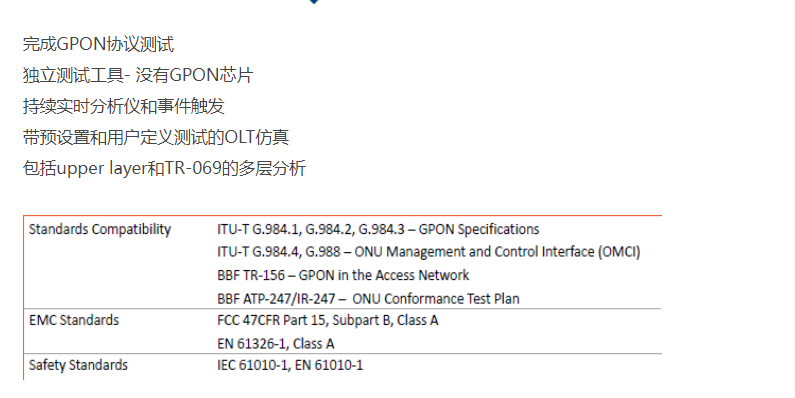Screen dimensions: 795x398
Task: Click the blue diamond icon at top
Action: (314, 2)
